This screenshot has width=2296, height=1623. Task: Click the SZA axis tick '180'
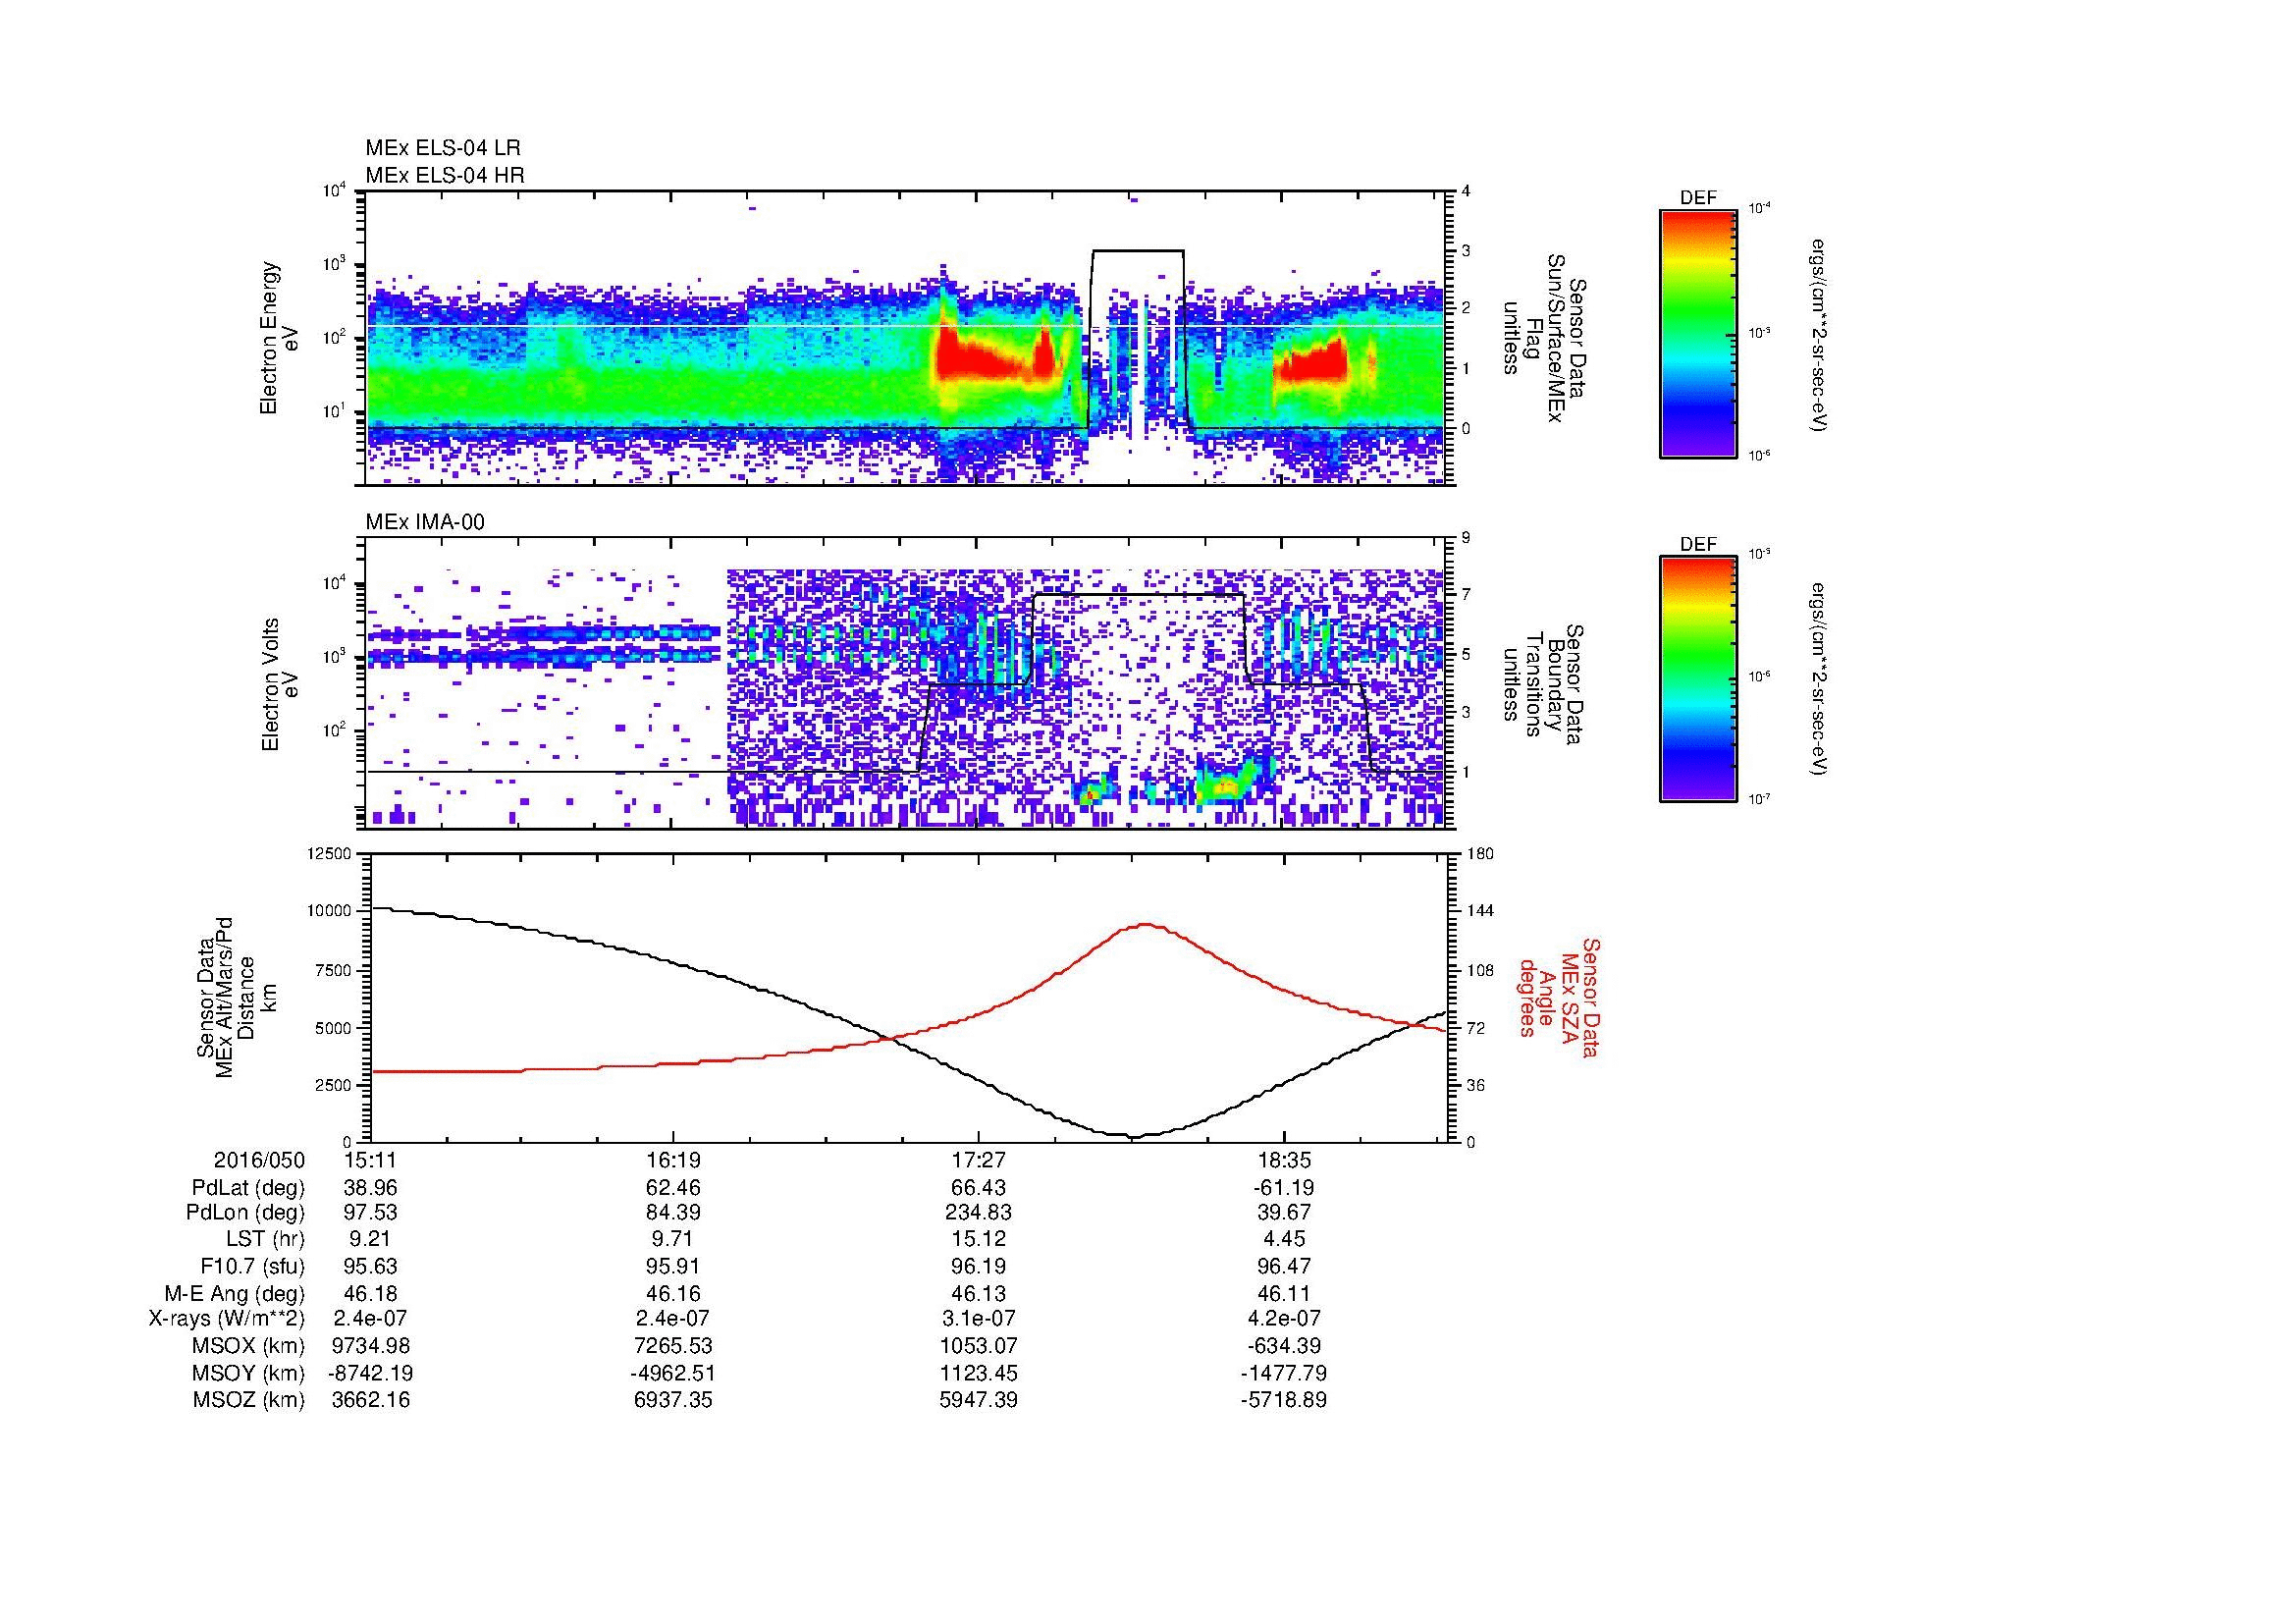(x=1478, y=853)
